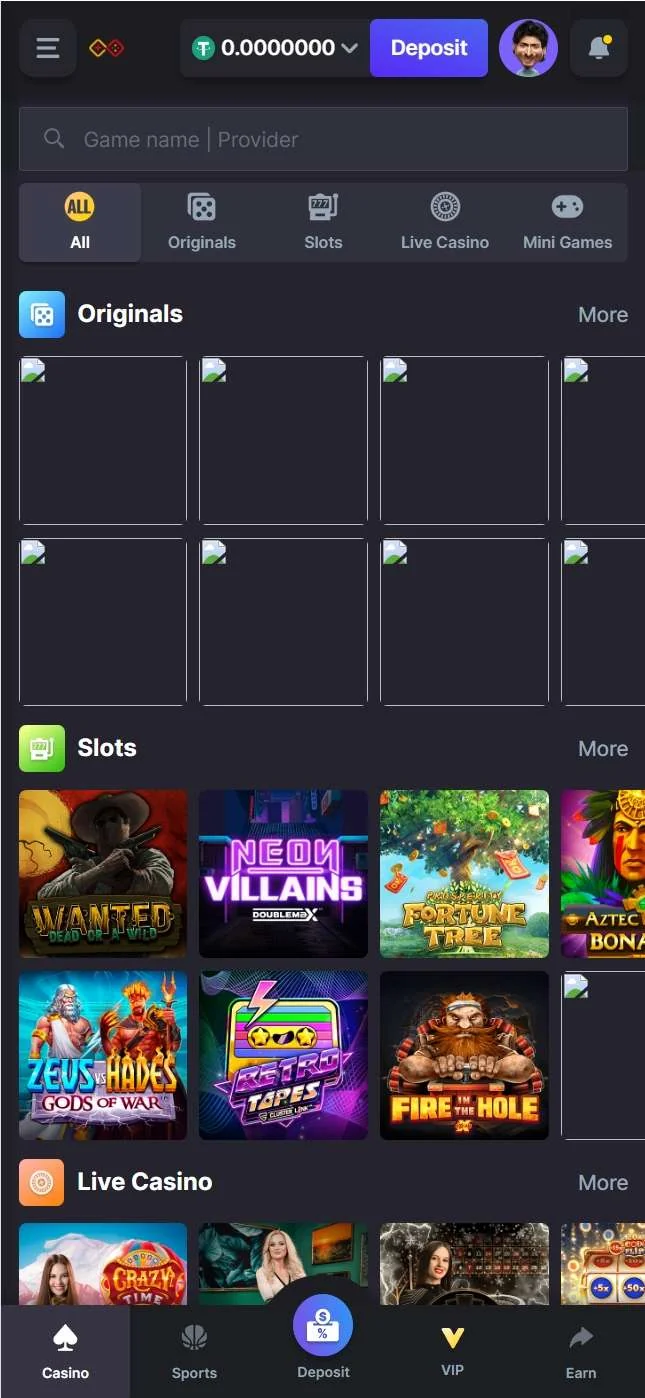This screenshot has width=645, height=1398.
Task: Tap the Originals dice section icon
Action: click(42, 314)
